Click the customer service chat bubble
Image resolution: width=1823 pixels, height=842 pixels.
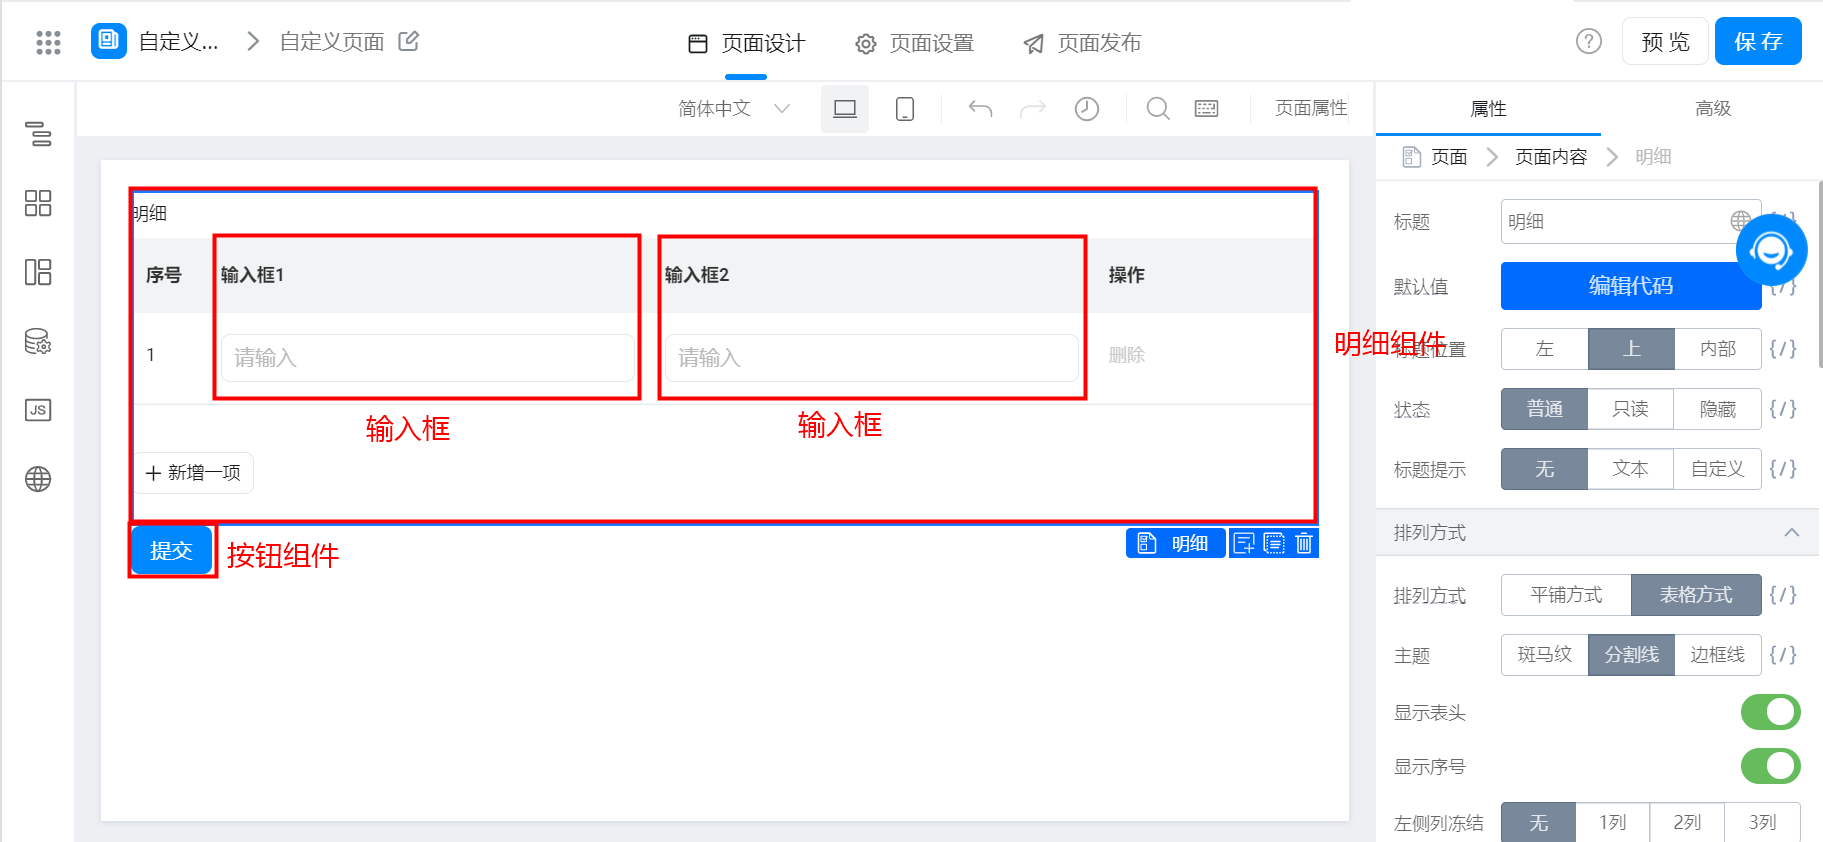pos(1771,250)
